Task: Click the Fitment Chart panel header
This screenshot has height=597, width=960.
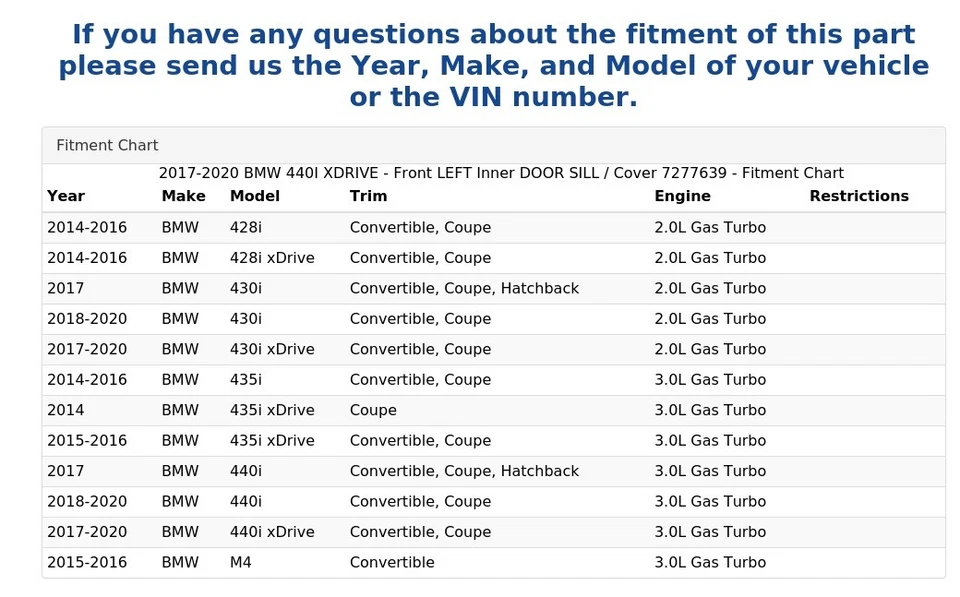Action: click(x=107, y=146)
